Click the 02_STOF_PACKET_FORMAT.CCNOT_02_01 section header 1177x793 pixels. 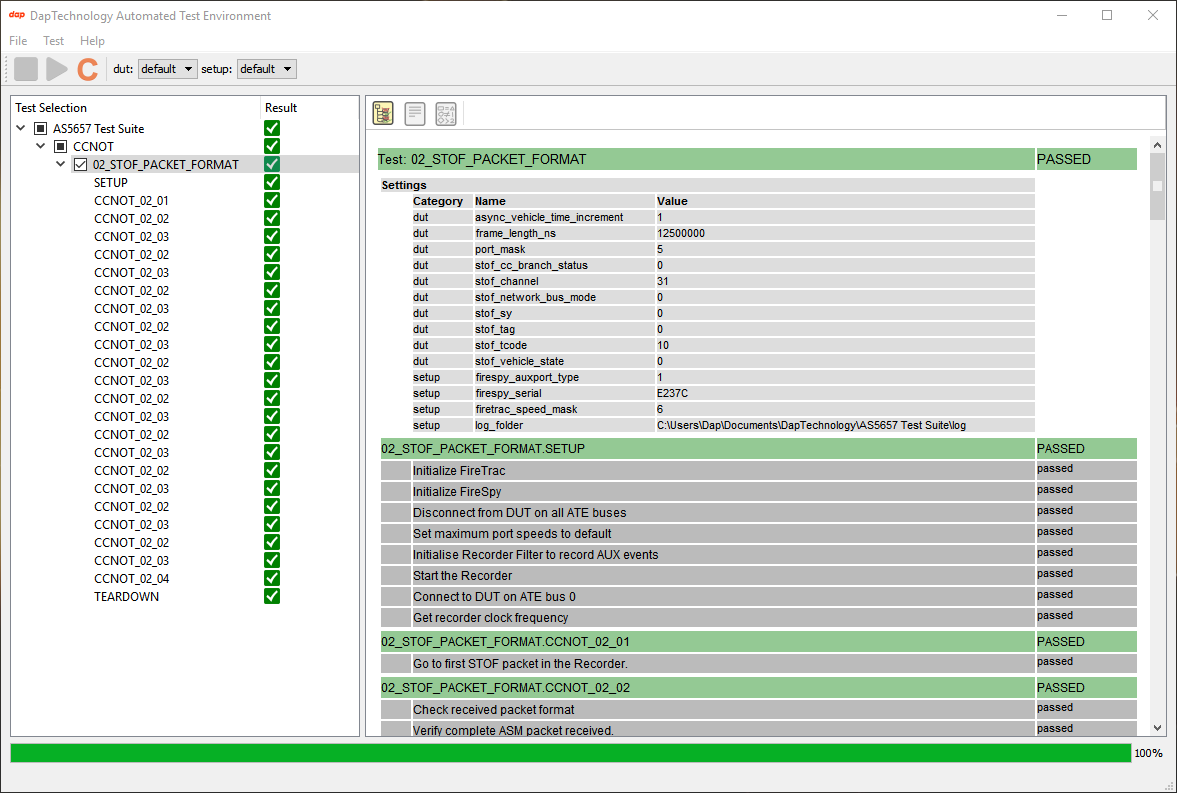pyautogui.click(x=706, y=641)
